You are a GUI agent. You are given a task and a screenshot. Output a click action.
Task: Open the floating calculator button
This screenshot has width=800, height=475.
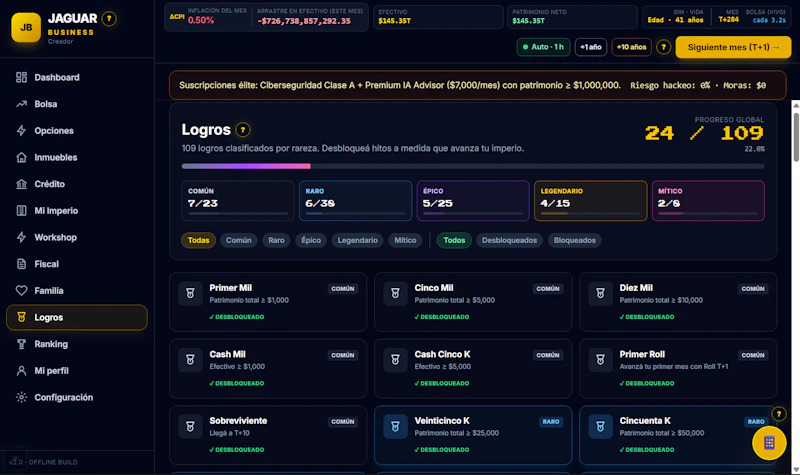769,442
